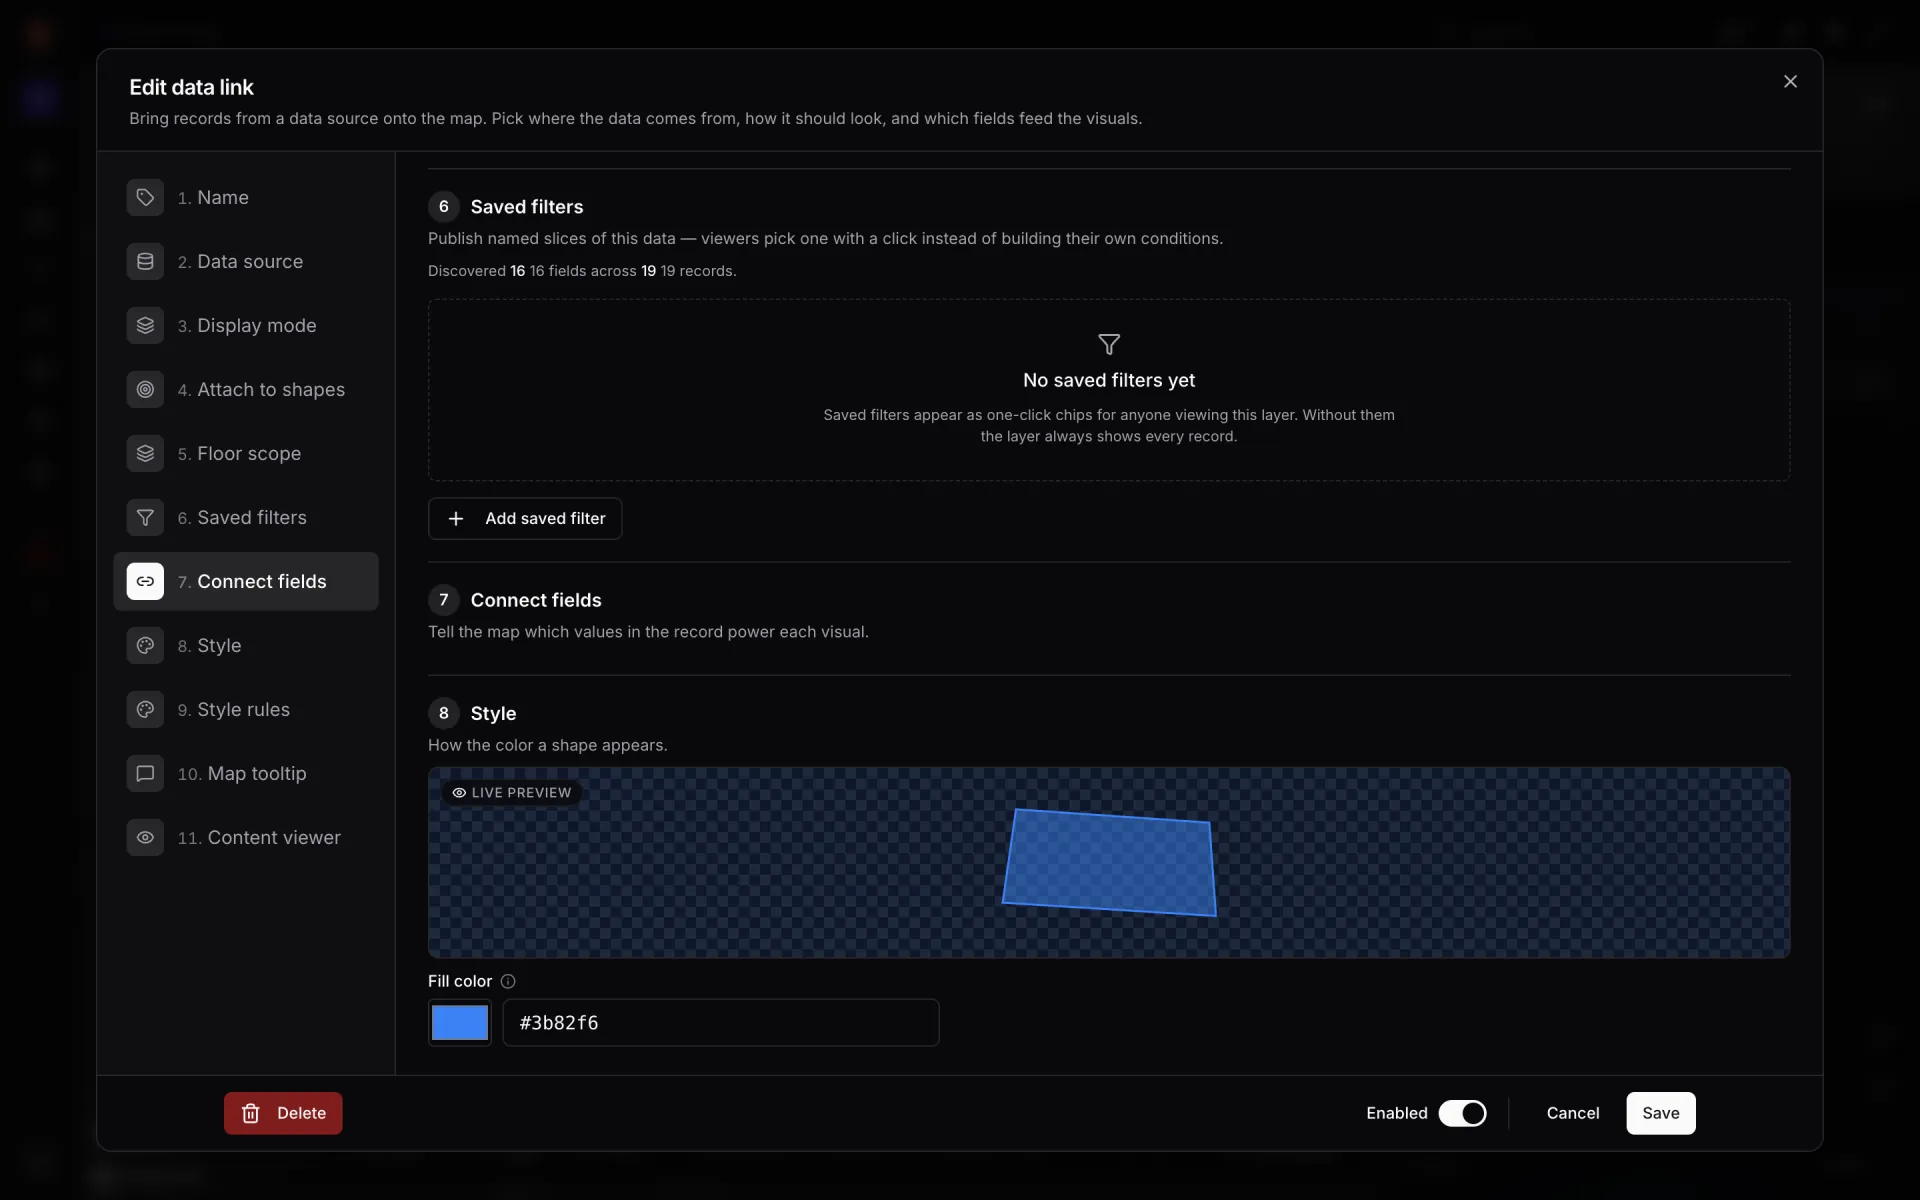The height and width of the screenshot is (1200, 1920).
Task: Click the palette icon next to Style step
Action: pyautogui.click(x=145, y=645)
